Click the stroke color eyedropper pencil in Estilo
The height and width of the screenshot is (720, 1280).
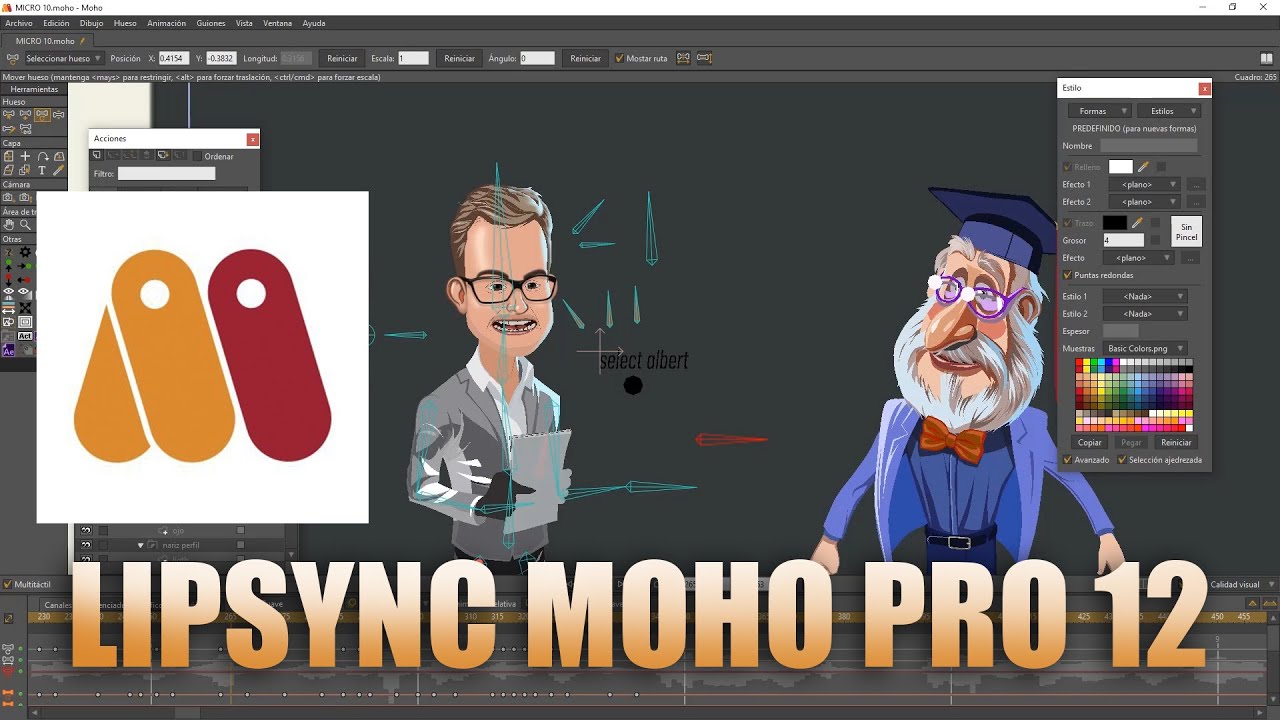pyautogui.click(x=1137, y=222)
